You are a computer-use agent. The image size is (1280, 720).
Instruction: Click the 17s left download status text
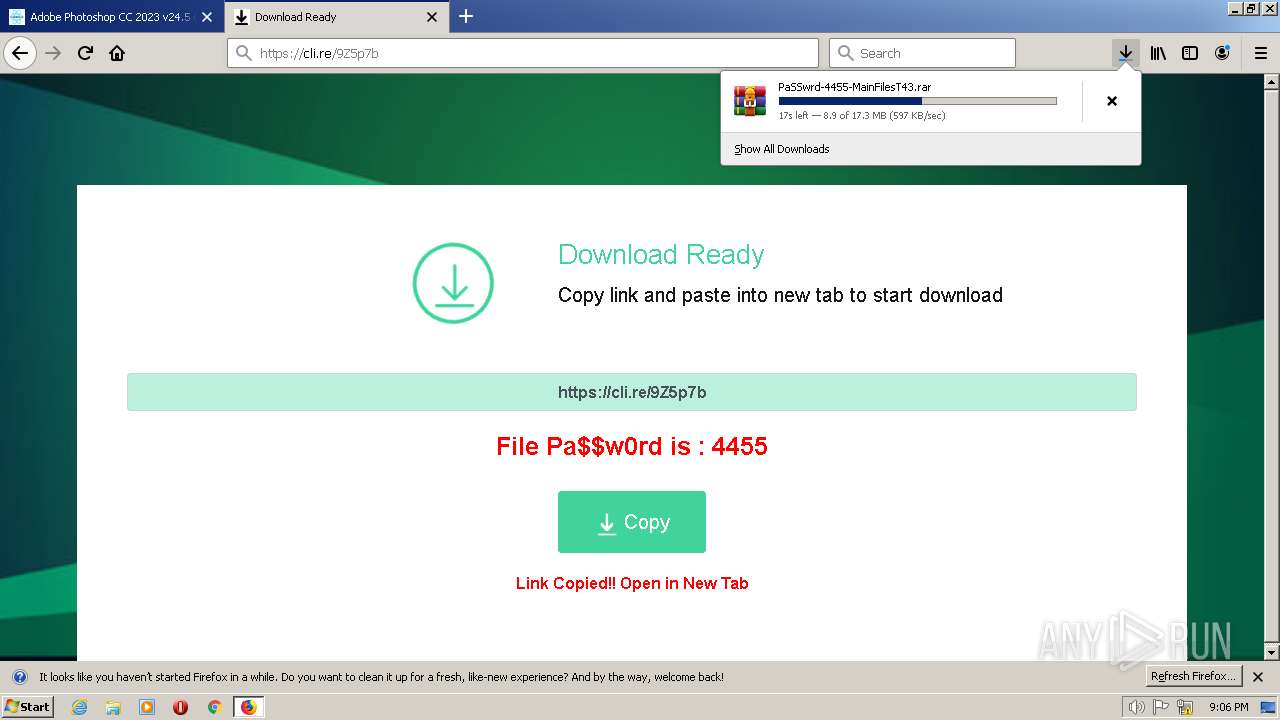point(862,116)
